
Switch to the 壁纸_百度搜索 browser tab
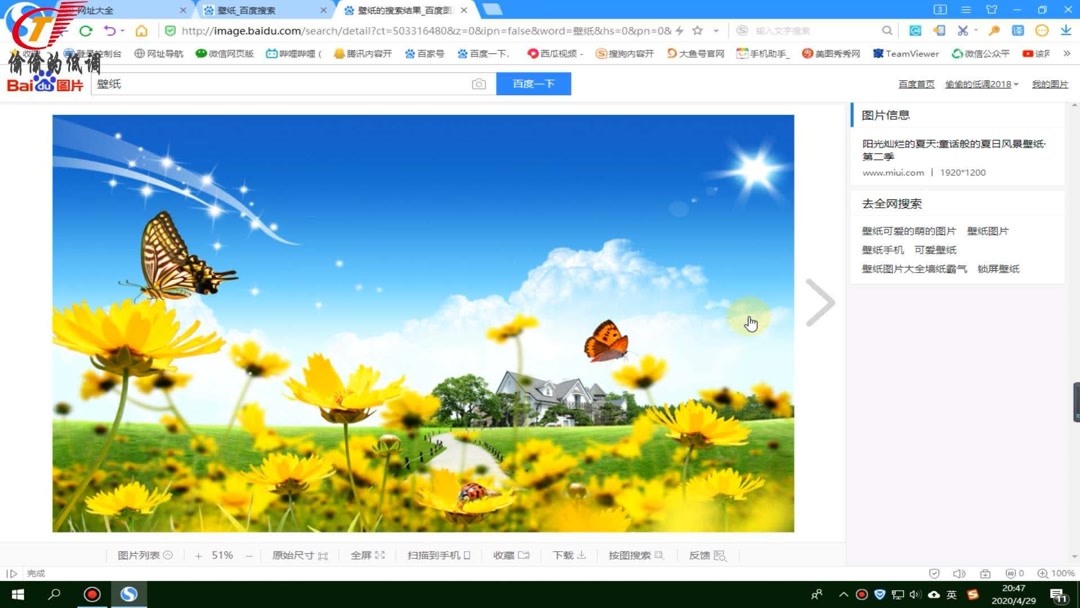click(250, 10)
